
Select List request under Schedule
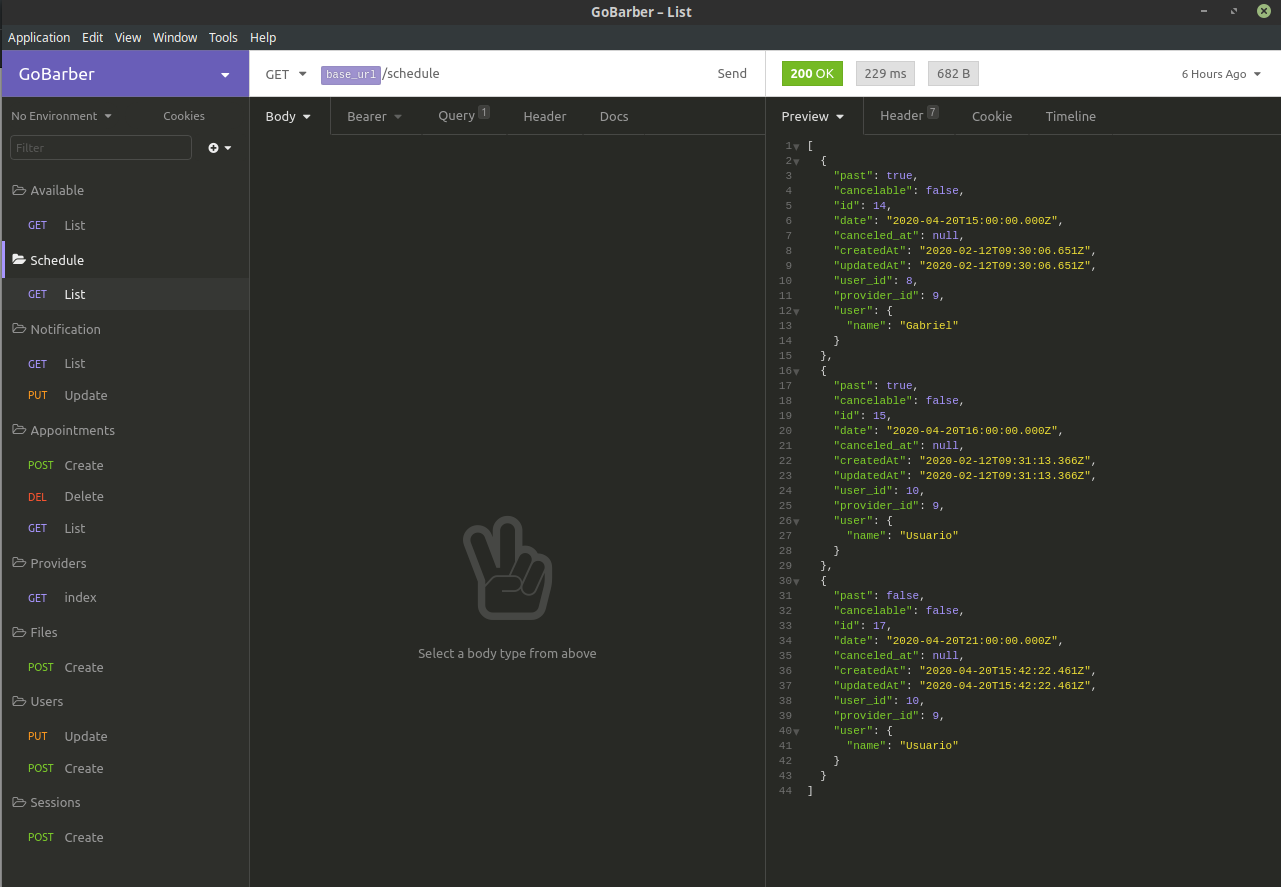click(125, 294)
